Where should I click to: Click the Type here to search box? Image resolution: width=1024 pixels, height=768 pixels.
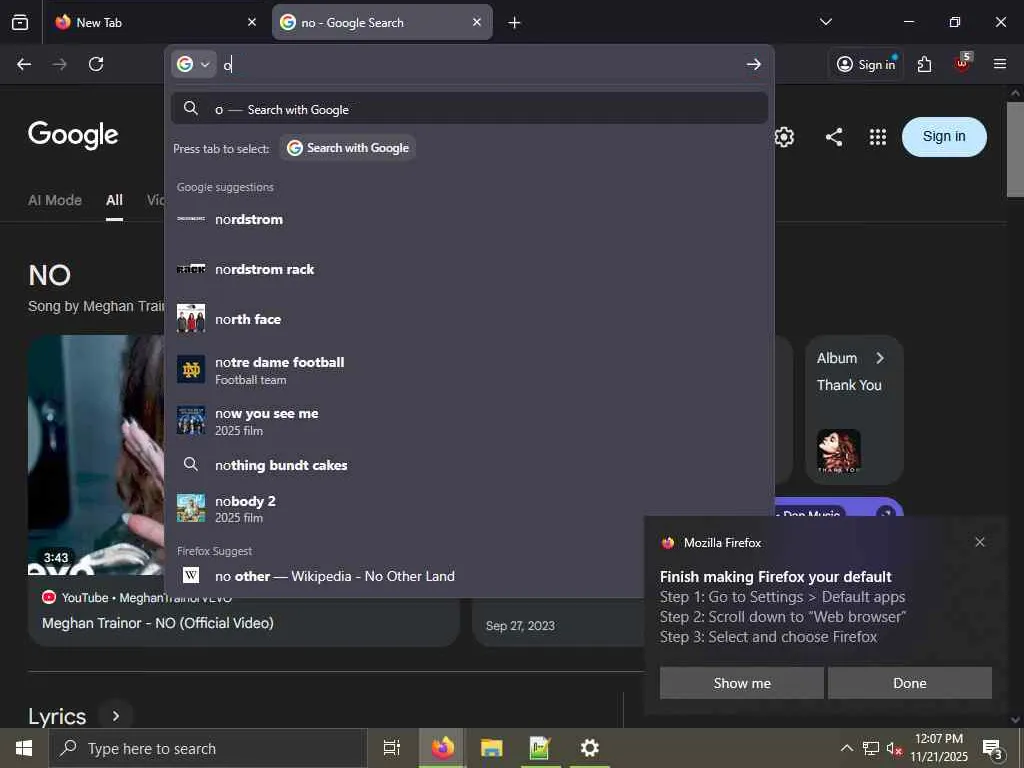(x=208, y=748)
